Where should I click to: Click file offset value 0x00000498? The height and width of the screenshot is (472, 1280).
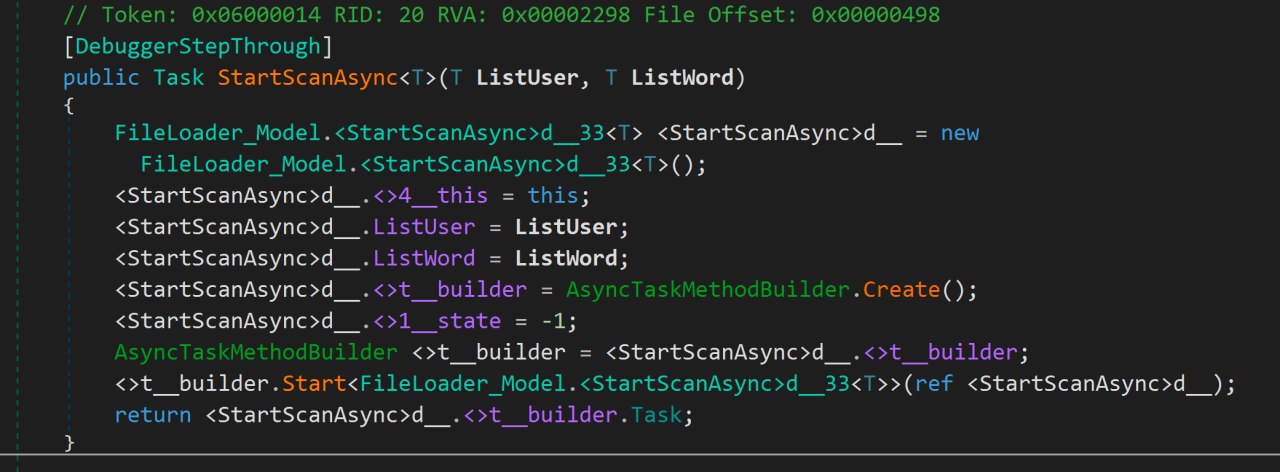click(x=874, y=16)
